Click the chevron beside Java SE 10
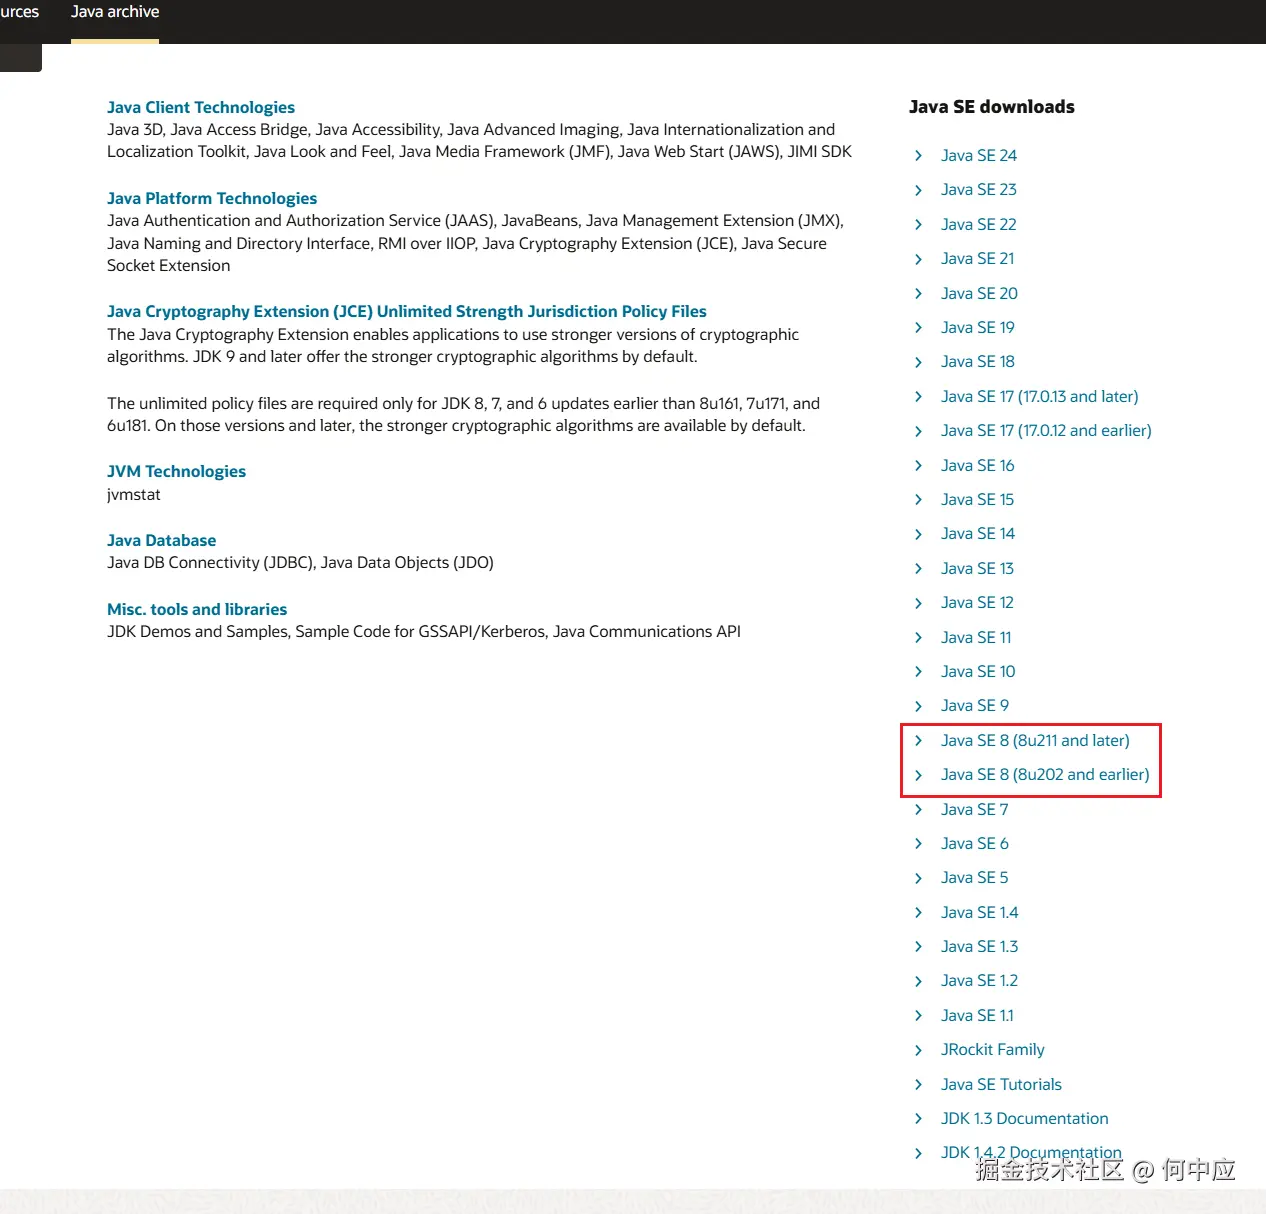This screenshot has width=1266, height=1214. 918,671
